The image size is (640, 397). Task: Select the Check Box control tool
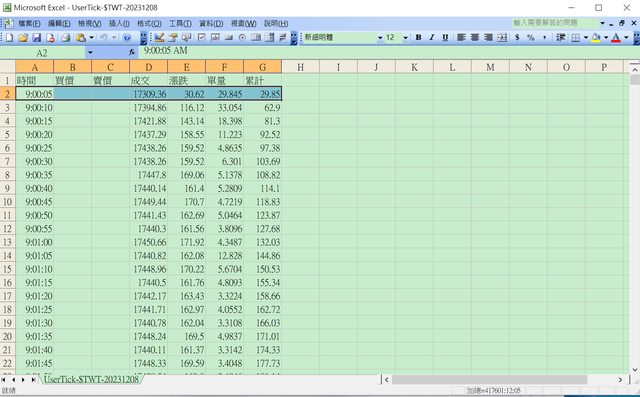202,38
